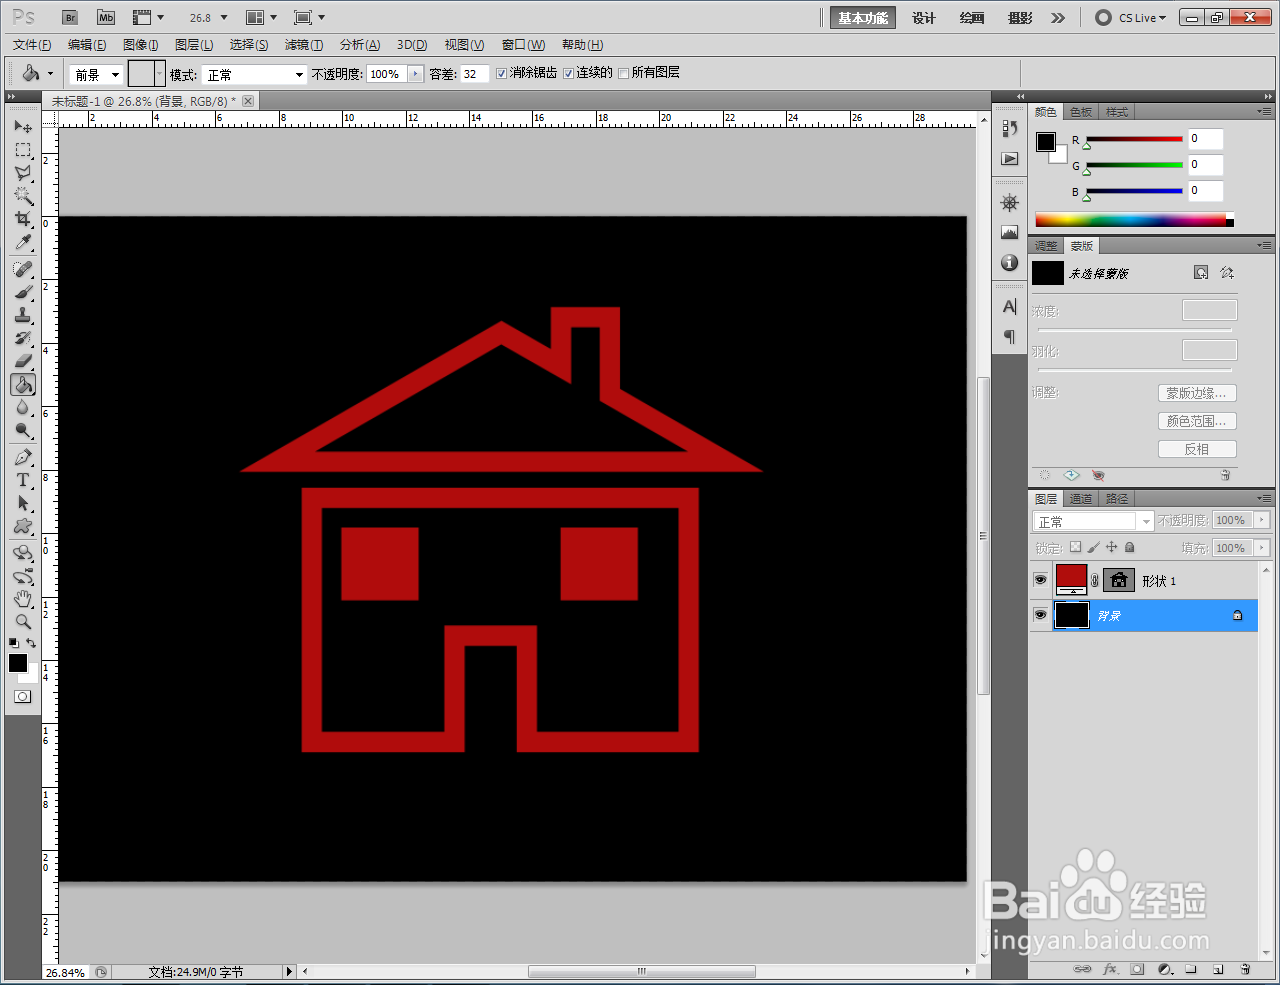The width and height of the screenshot is (1280, 985).
Task: Switch to the 色板 tab
Action: pyautogui.click(x=1082, y=112)
